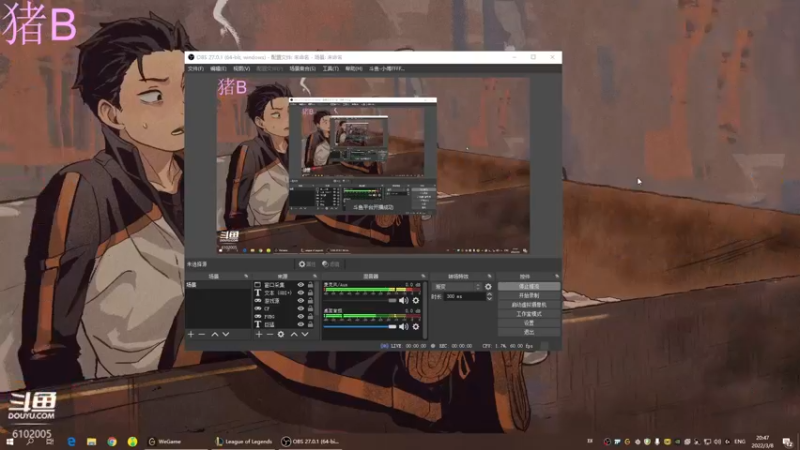The image size is (800, 450).
Task: Enable 工作室模式 studio mode
Action: click(x=529, y=314)
